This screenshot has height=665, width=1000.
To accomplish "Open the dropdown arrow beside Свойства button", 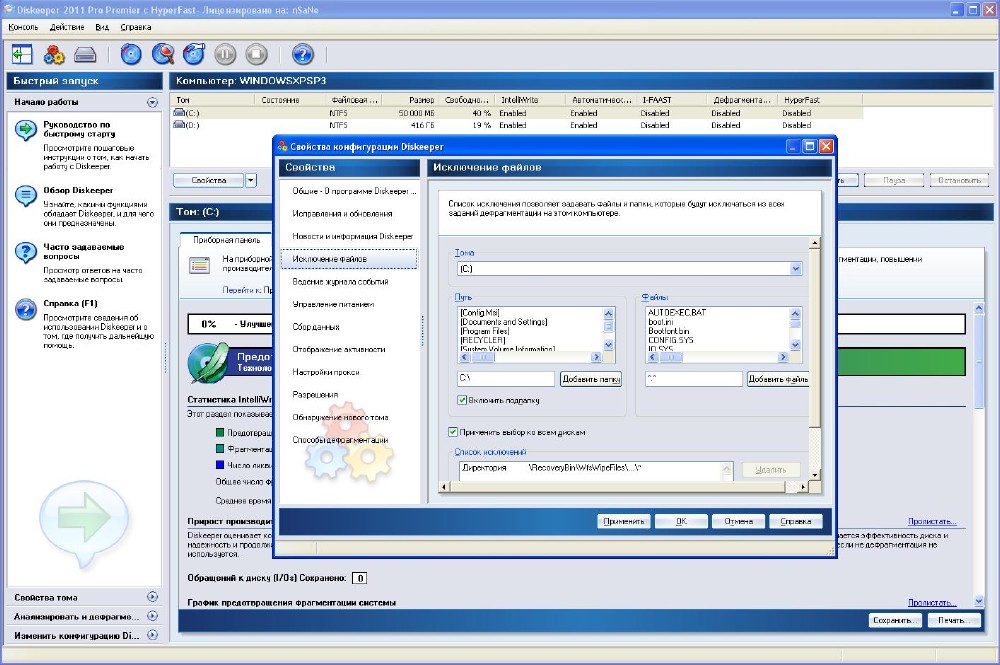I will (251, 180).
